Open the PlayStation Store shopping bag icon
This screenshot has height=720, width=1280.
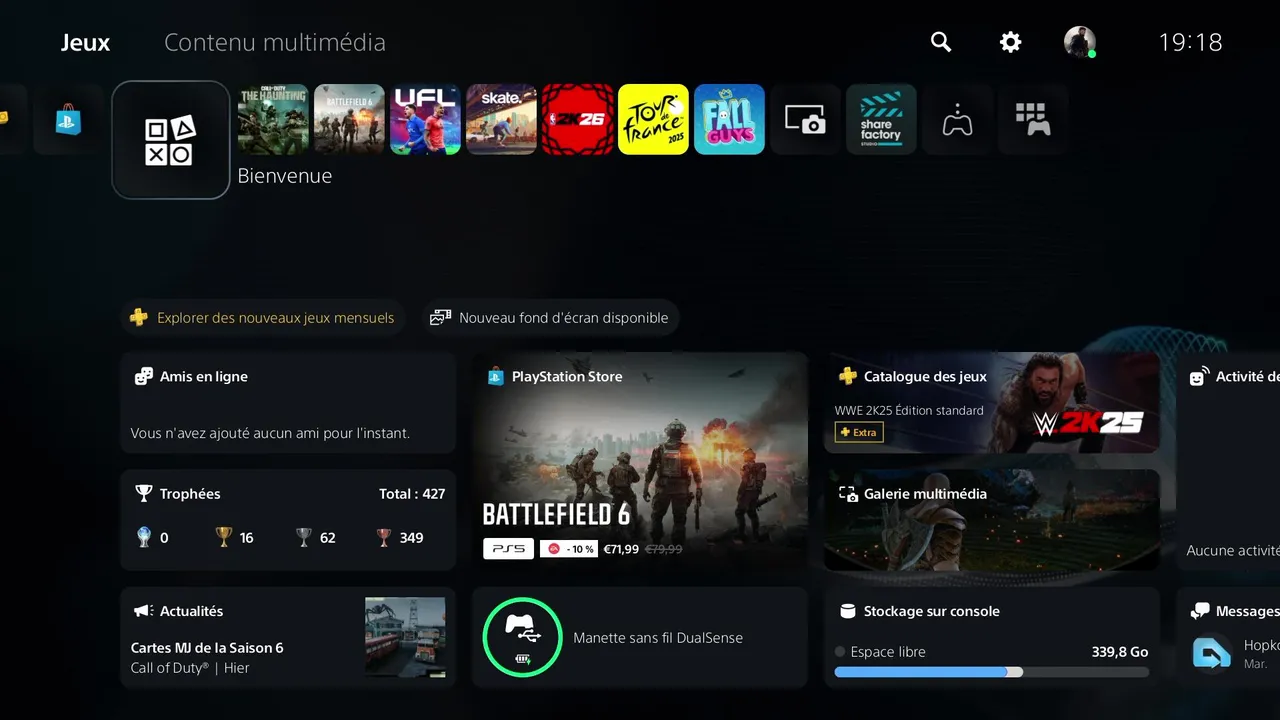(x=68, y=120)
